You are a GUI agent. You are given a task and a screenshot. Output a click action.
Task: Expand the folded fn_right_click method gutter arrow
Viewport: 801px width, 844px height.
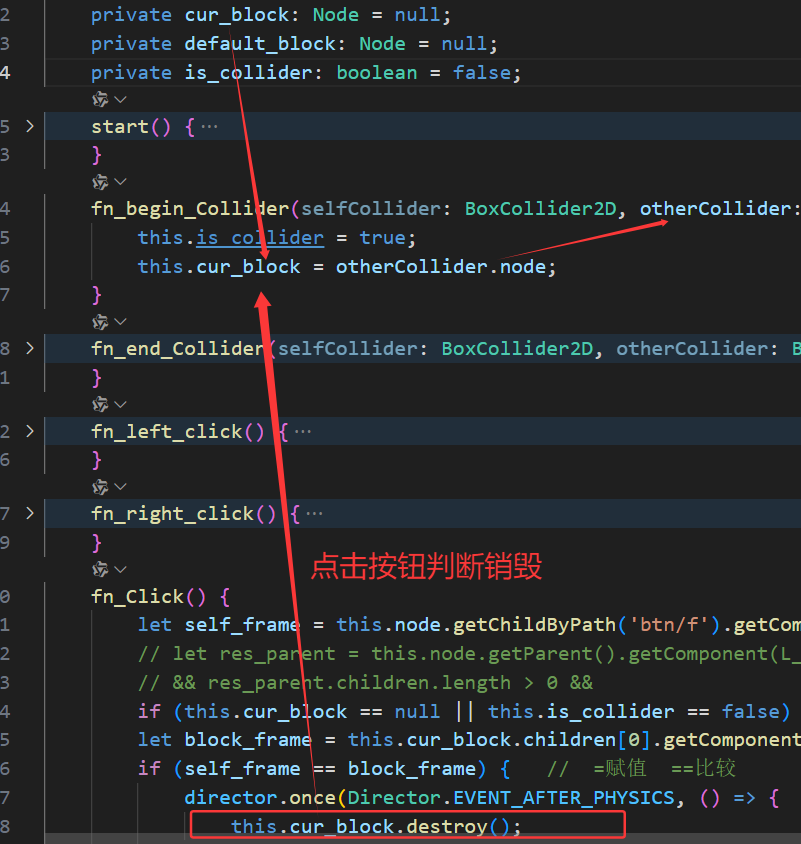pyautogui.click(x=30, y=514)
